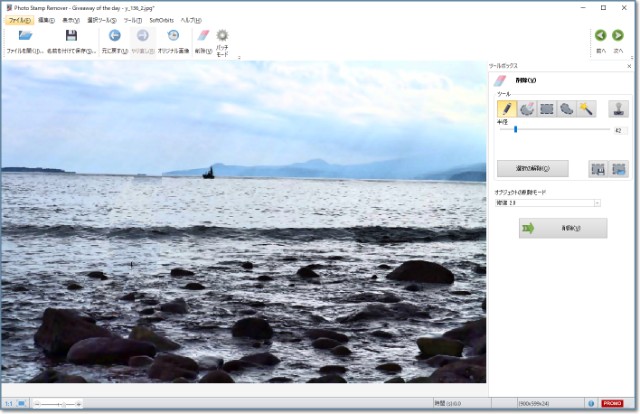Select the magic wand tool
The image size is (640, 414).
[x=586, y=108]
